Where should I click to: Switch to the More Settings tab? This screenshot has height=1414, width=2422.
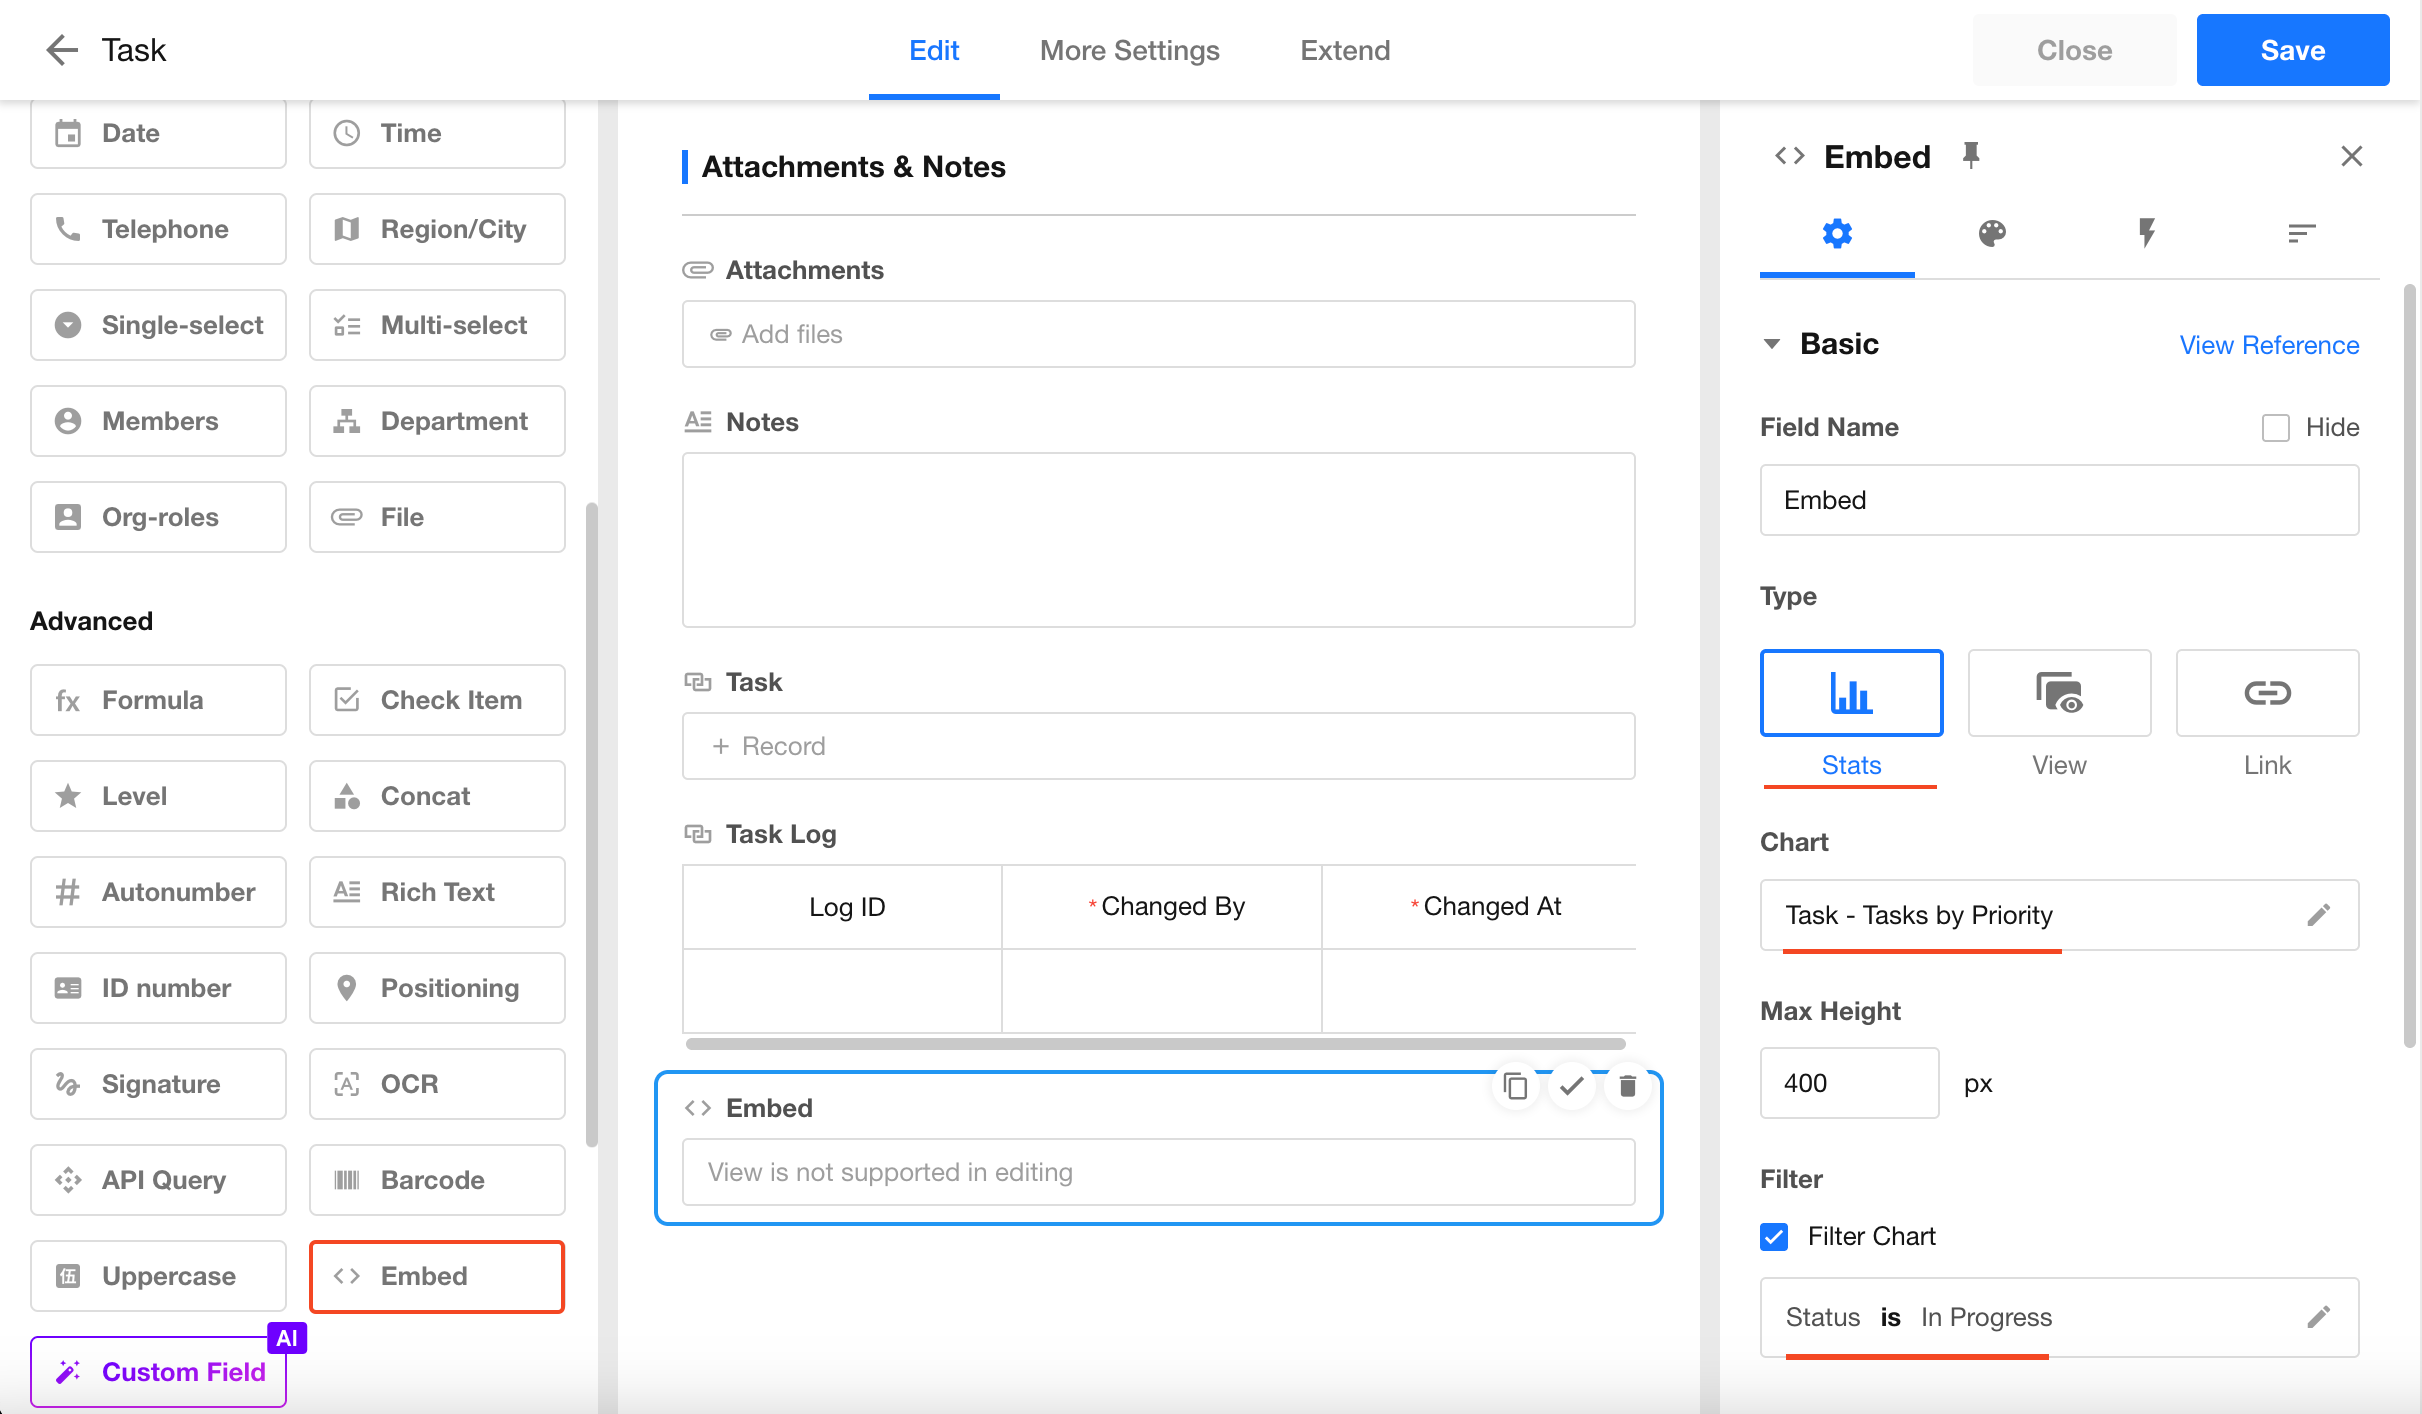click(x=1130, y=50)
